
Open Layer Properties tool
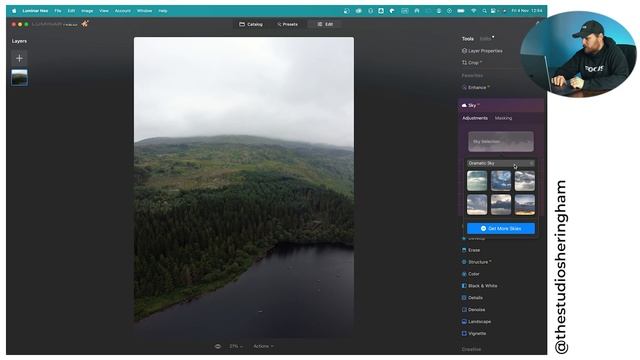[482, 51]
